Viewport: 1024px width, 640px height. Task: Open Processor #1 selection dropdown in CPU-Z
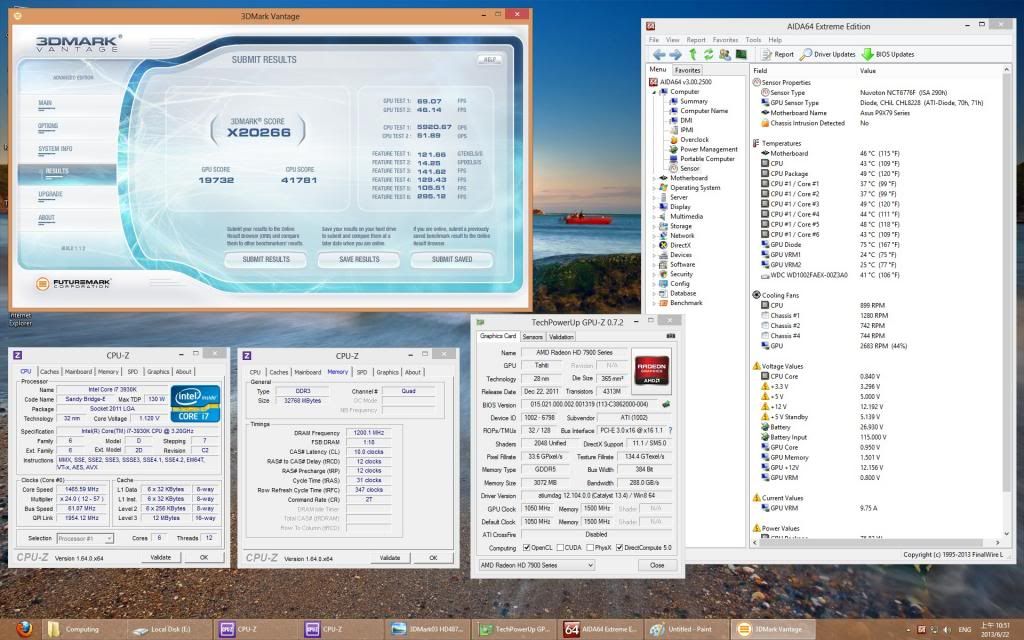click(x=85, y=538)
